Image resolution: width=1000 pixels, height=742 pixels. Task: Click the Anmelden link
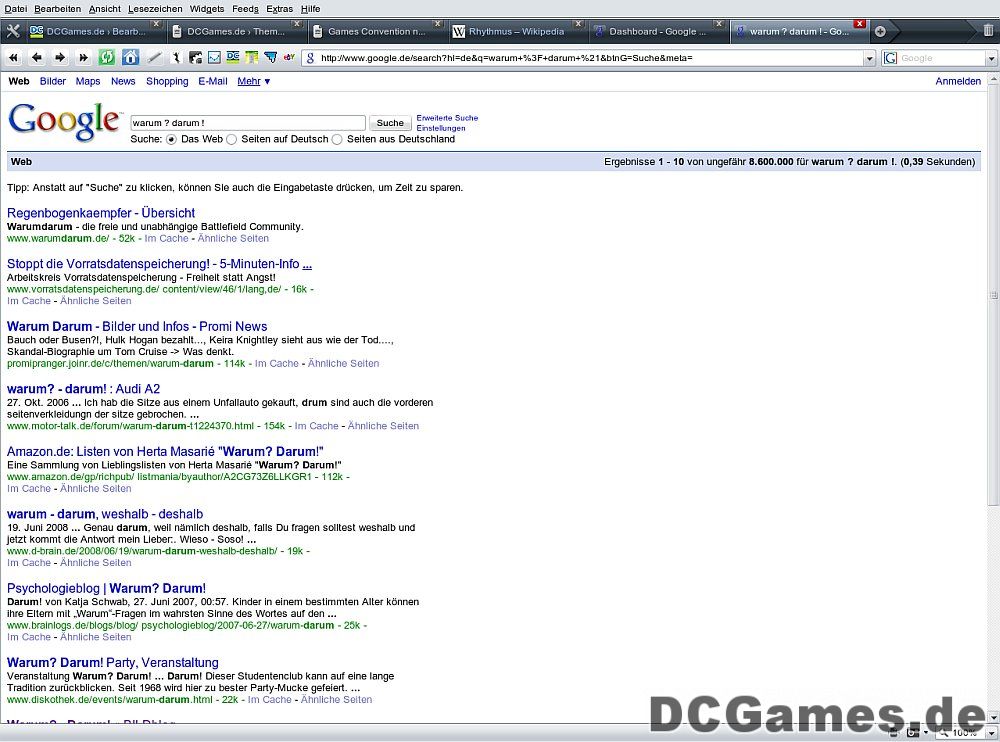pos(958,81)
